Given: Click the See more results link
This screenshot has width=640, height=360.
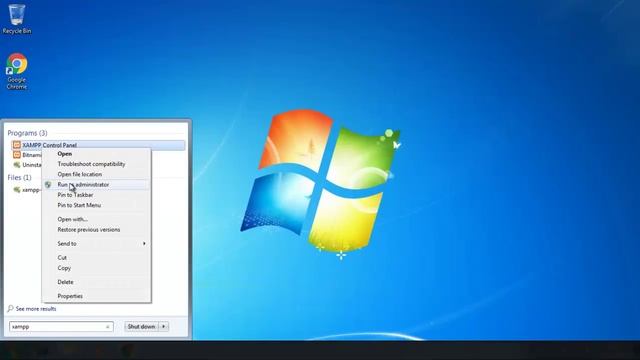Looking at the screenshot, I should pyautogui.click(x=36, y=309).
